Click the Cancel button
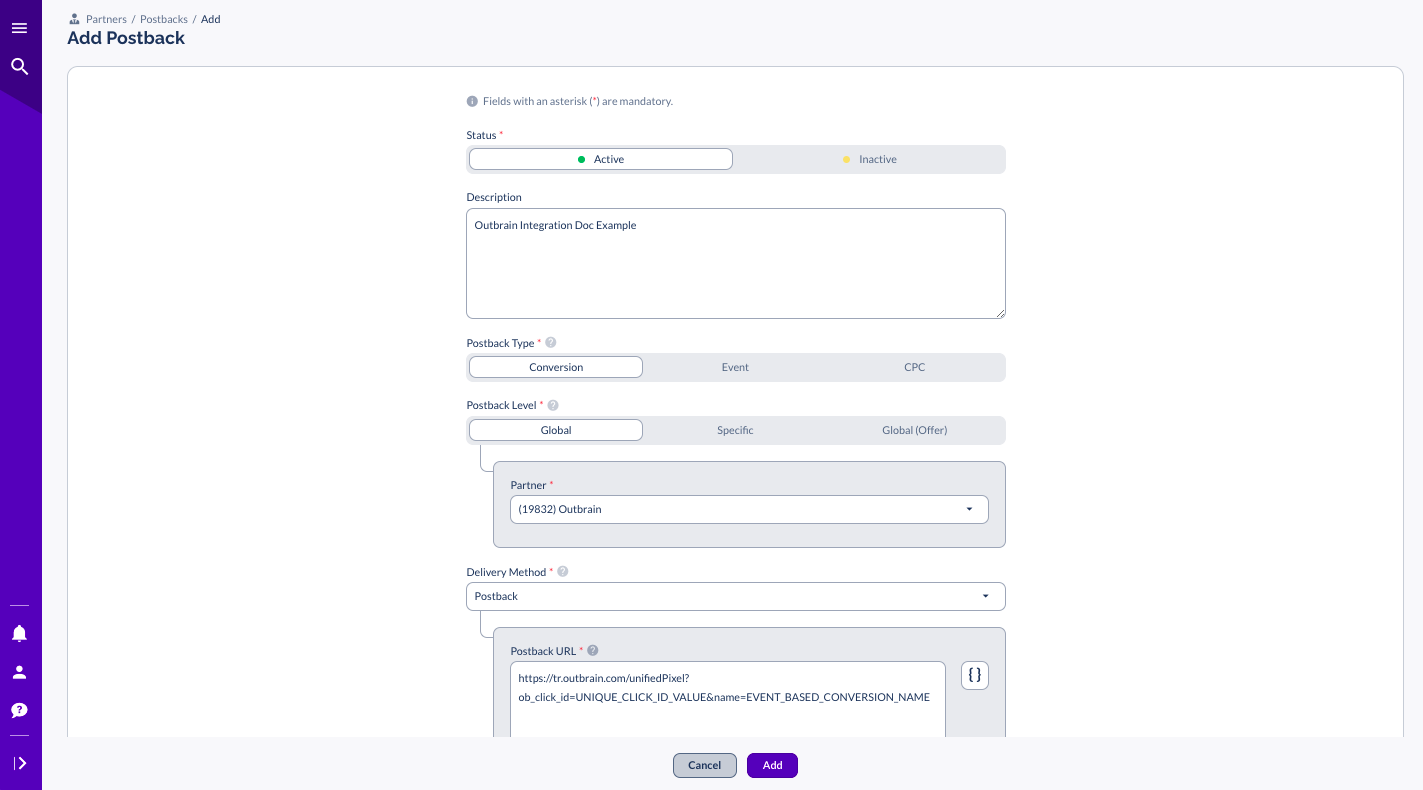The image size is (1423, 790). 705,765
